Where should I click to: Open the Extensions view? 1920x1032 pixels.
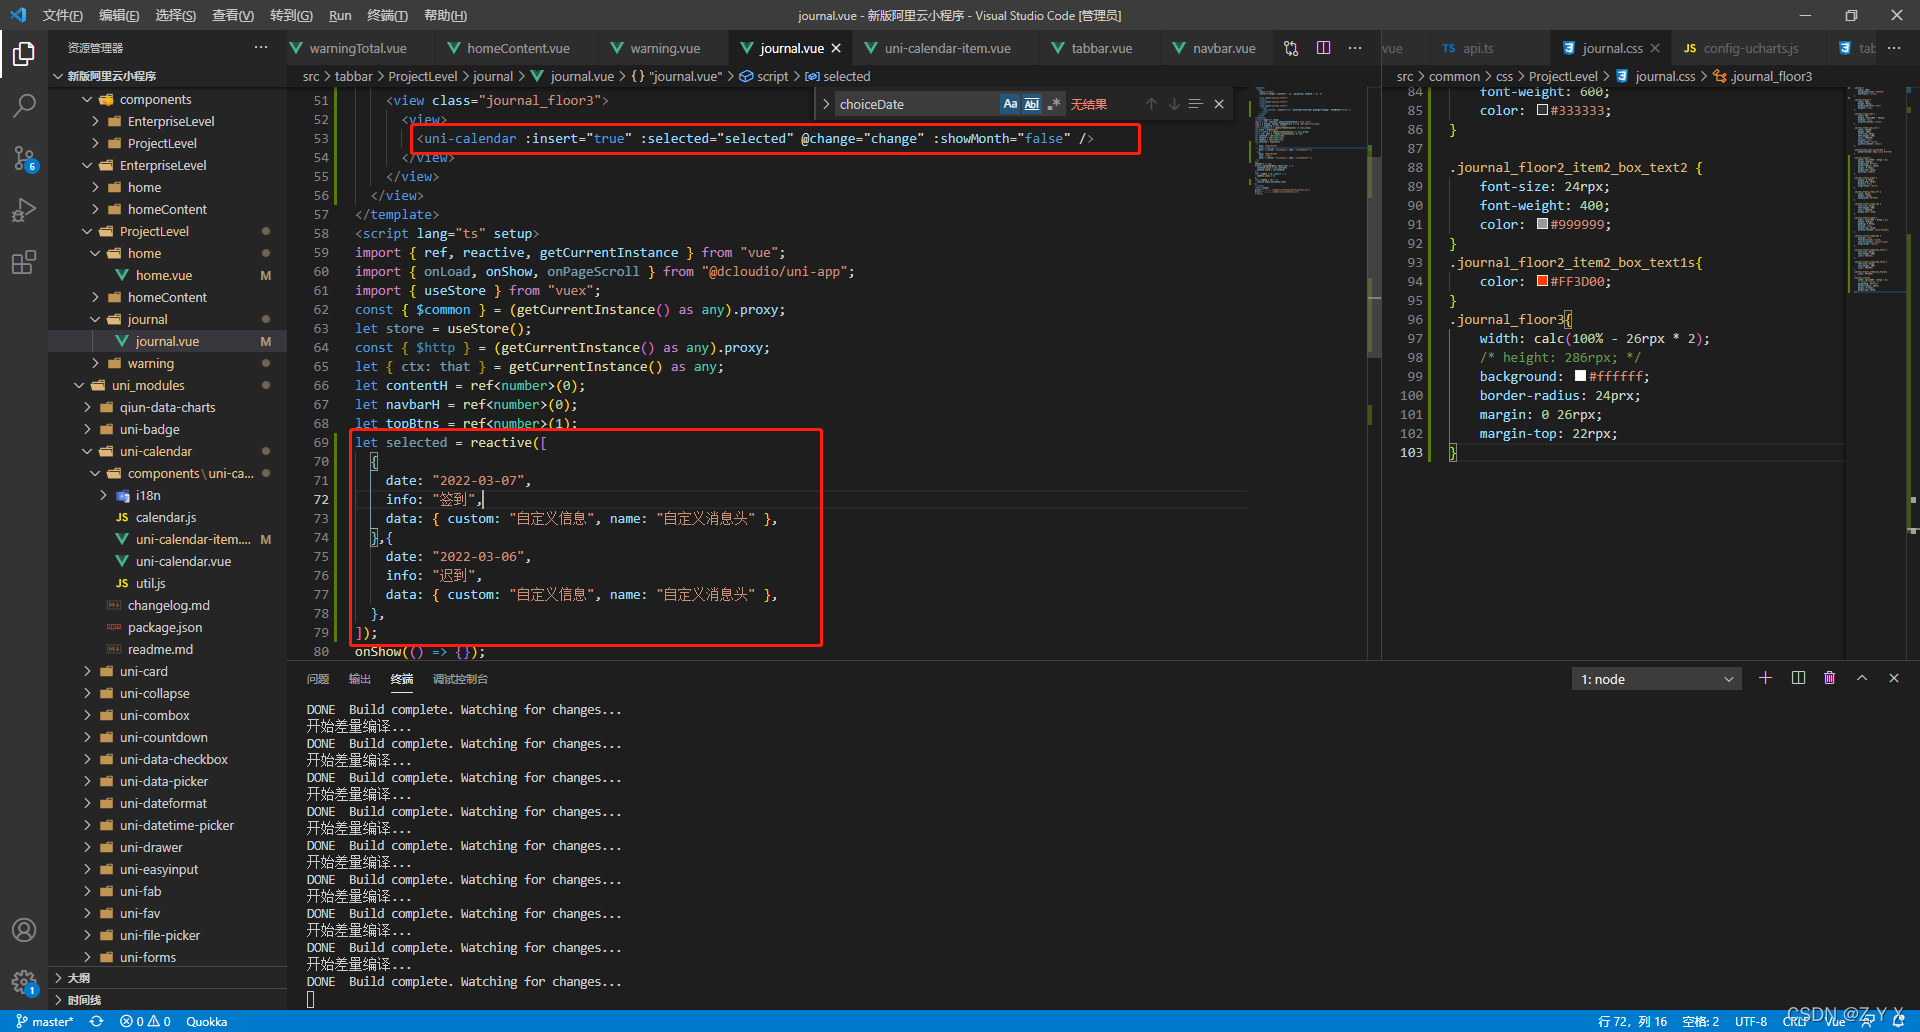point(24,262)
